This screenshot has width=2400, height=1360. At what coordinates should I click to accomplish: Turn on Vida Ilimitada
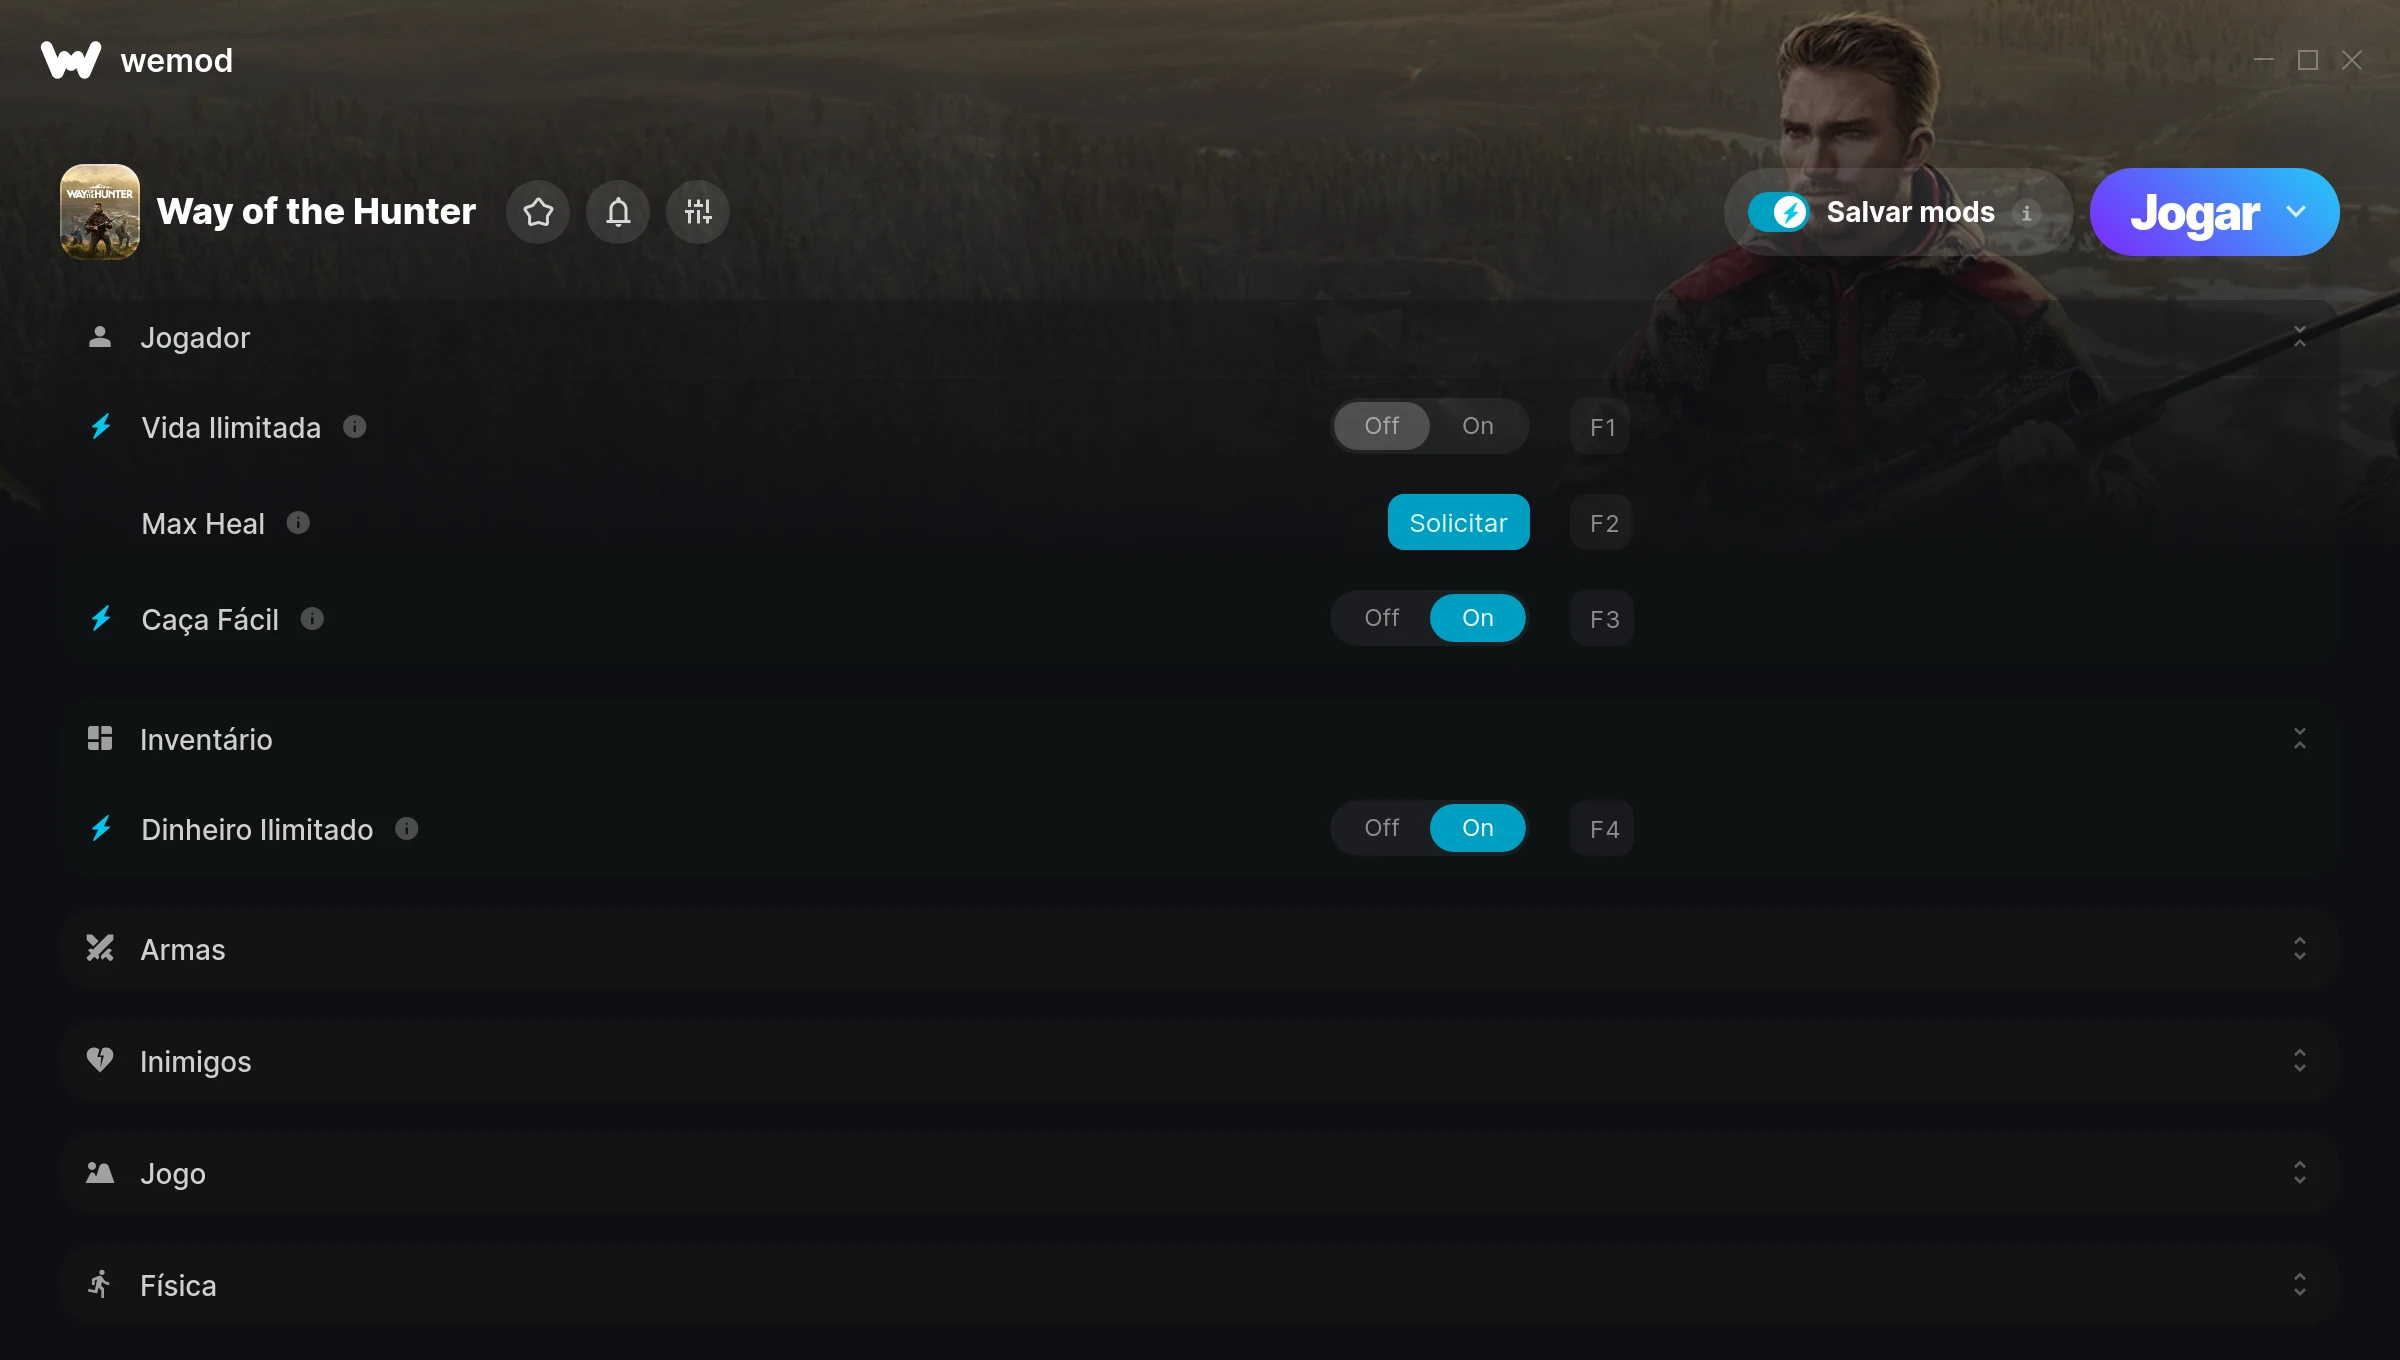tap(1478, 426)
